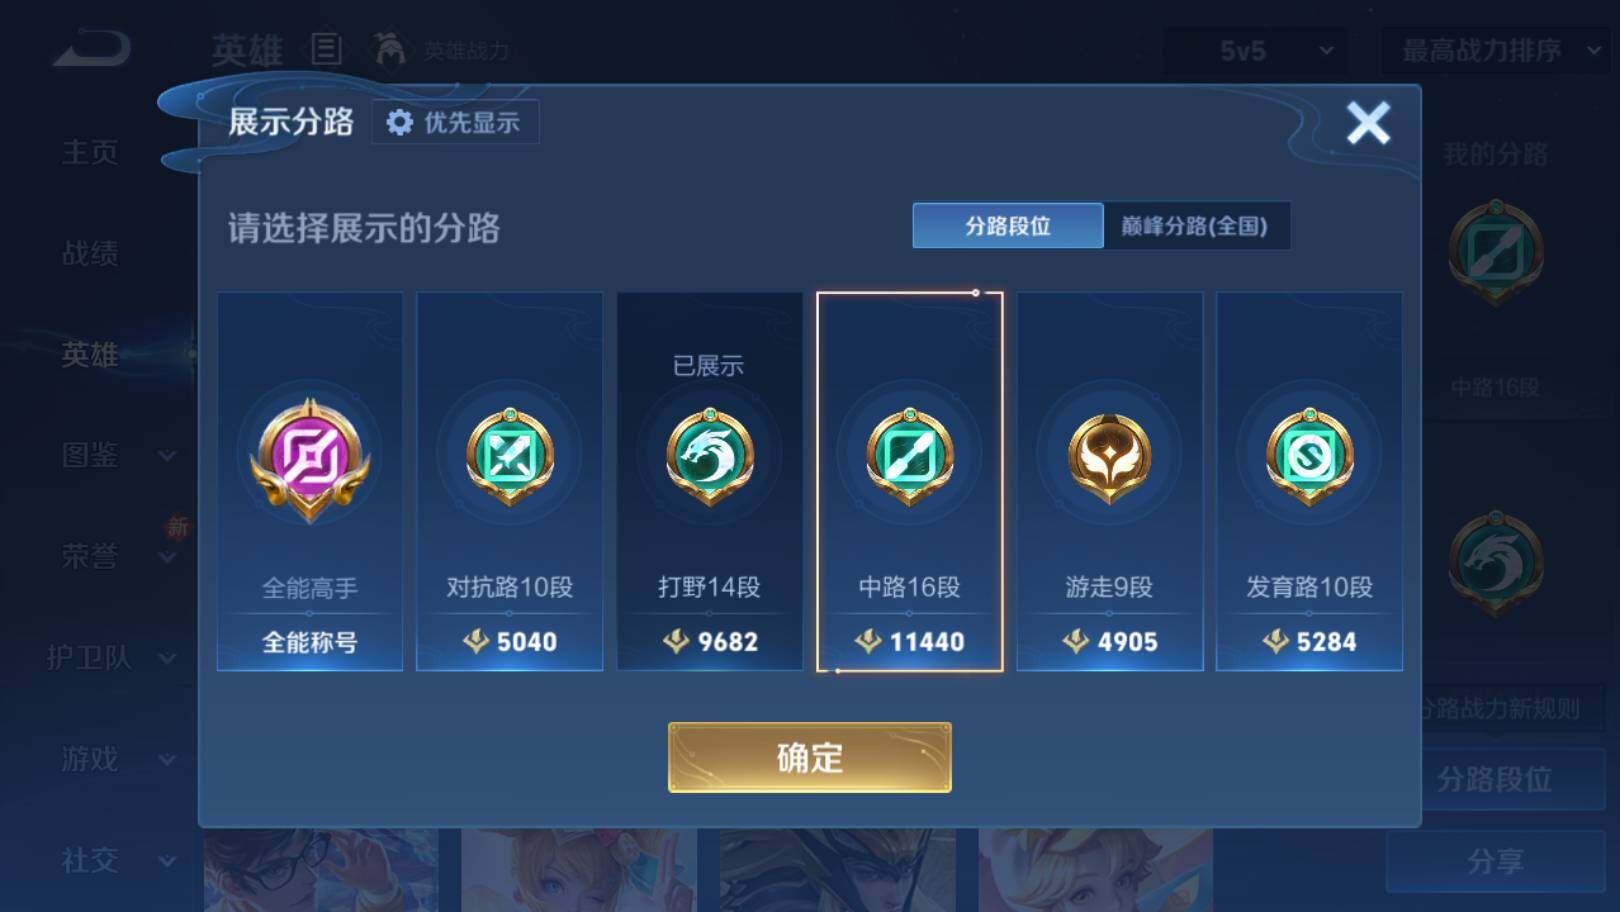1620x912 pixels.
Task: Pick the 打野14段 dragon badge
Action: [710, 456]
